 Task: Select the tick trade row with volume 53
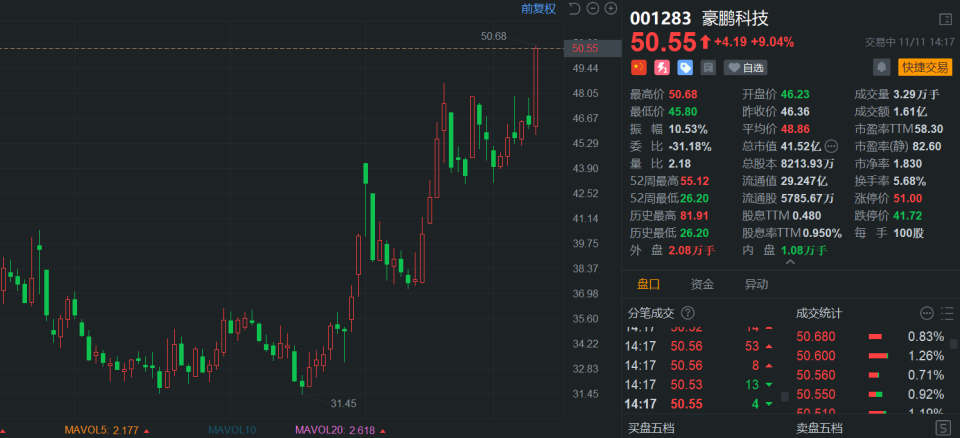[x=700, y=346]
